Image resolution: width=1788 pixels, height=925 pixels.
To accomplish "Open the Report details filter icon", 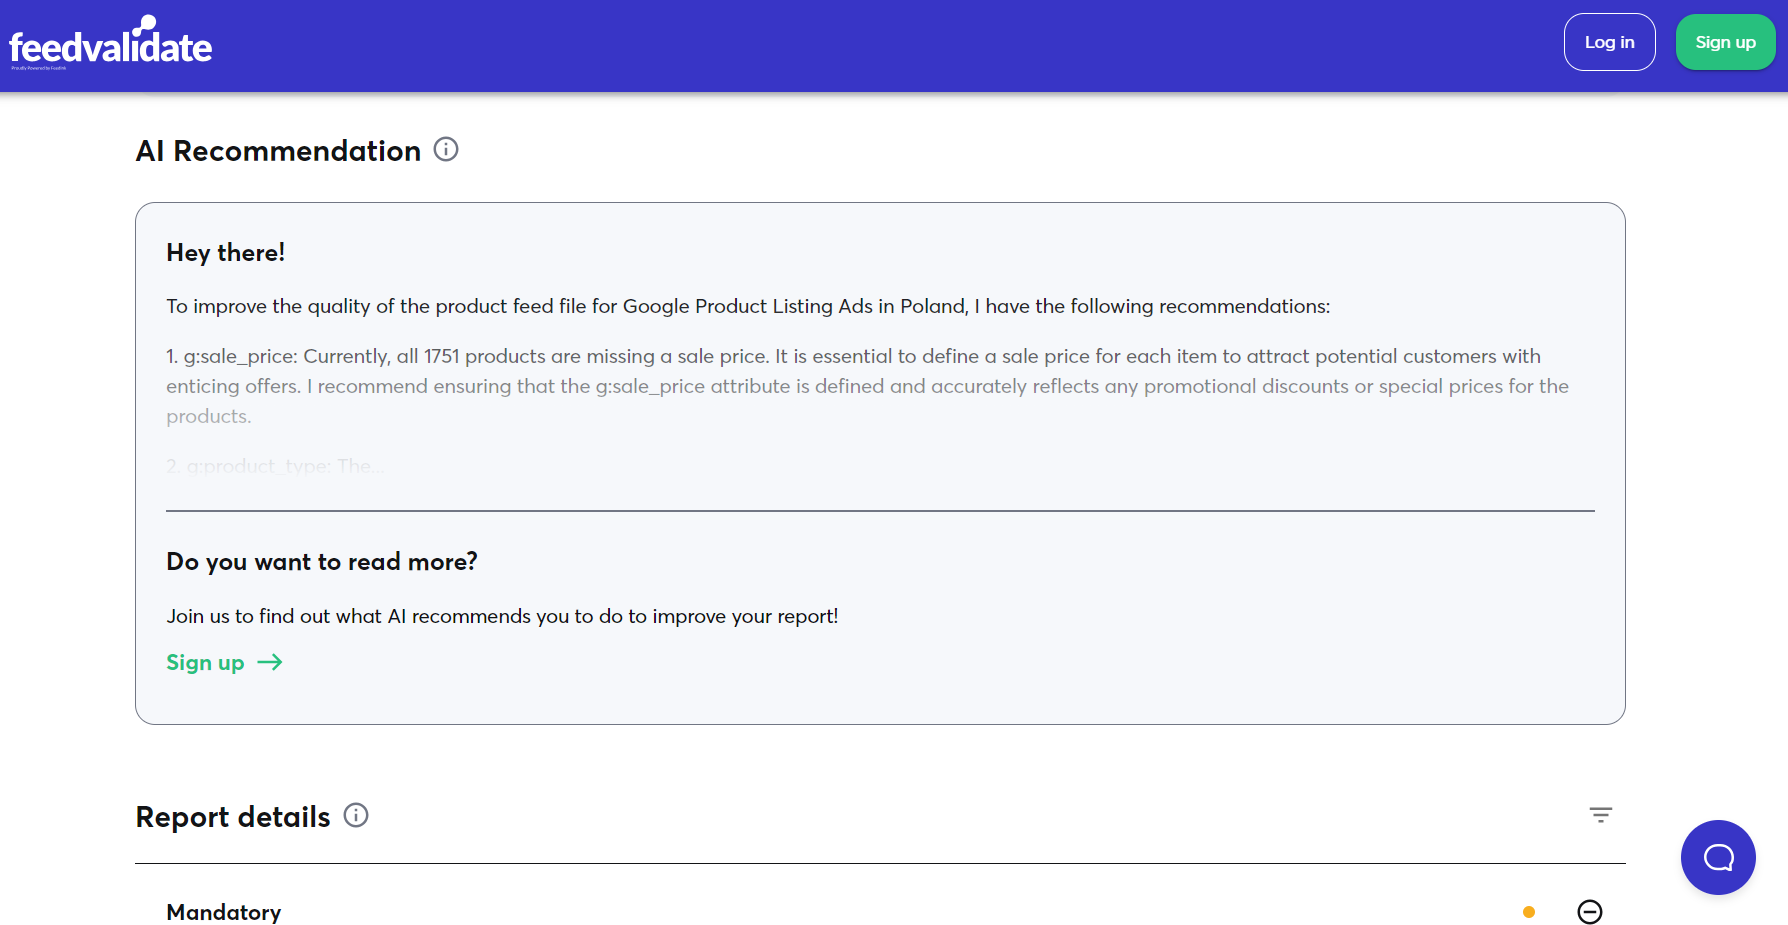I will pos(1600,815).
